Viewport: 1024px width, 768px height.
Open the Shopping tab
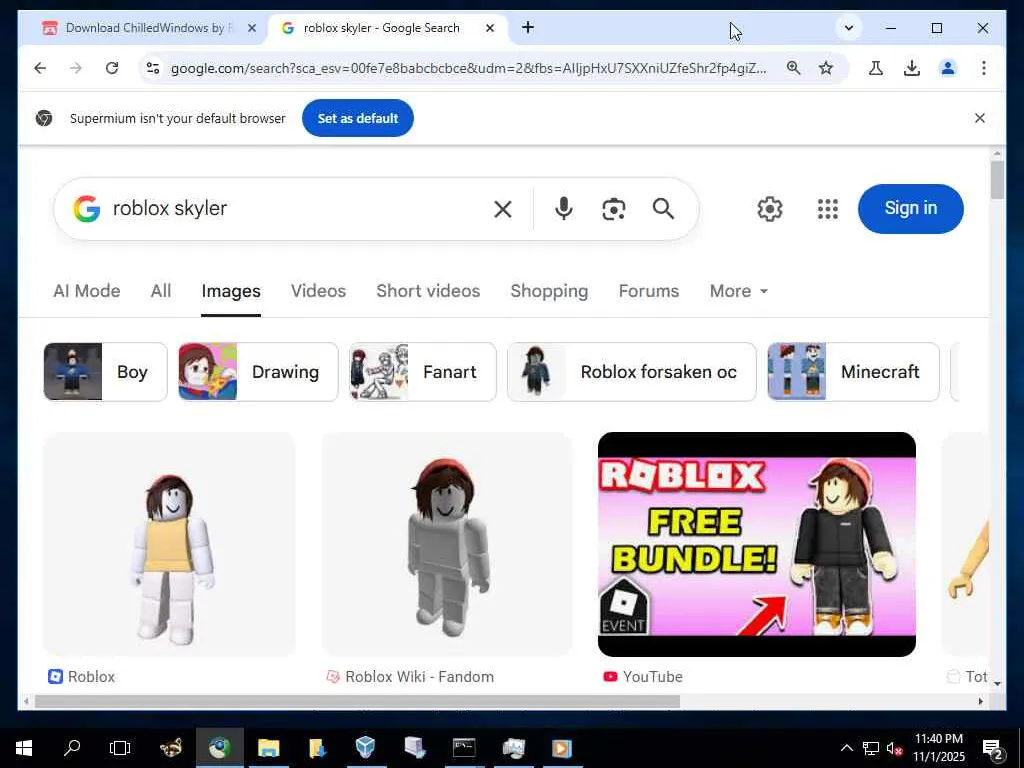pyautogui.click(x=549, y=291)
